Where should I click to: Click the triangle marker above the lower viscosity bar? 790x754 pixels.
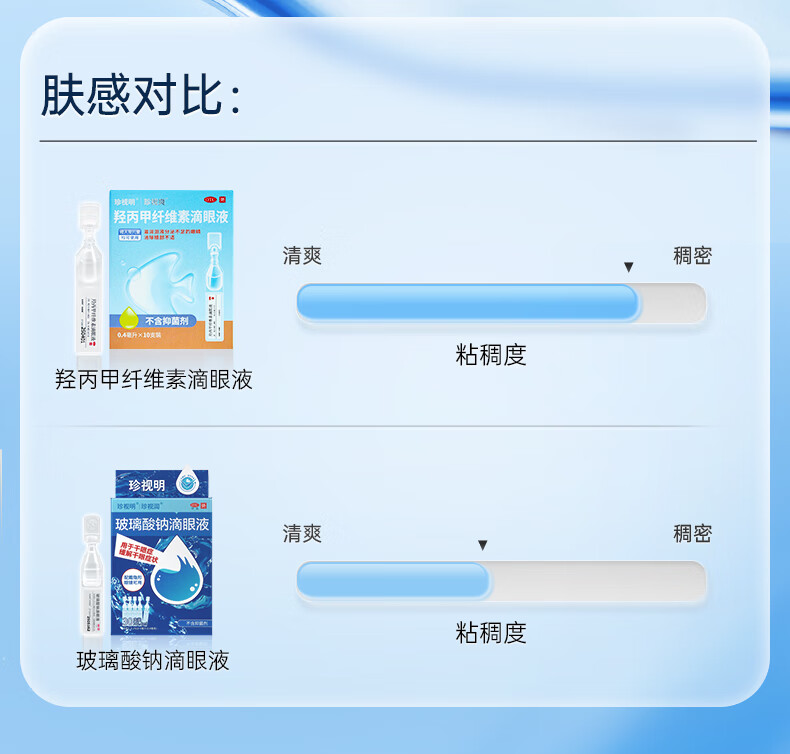[483, 545]
